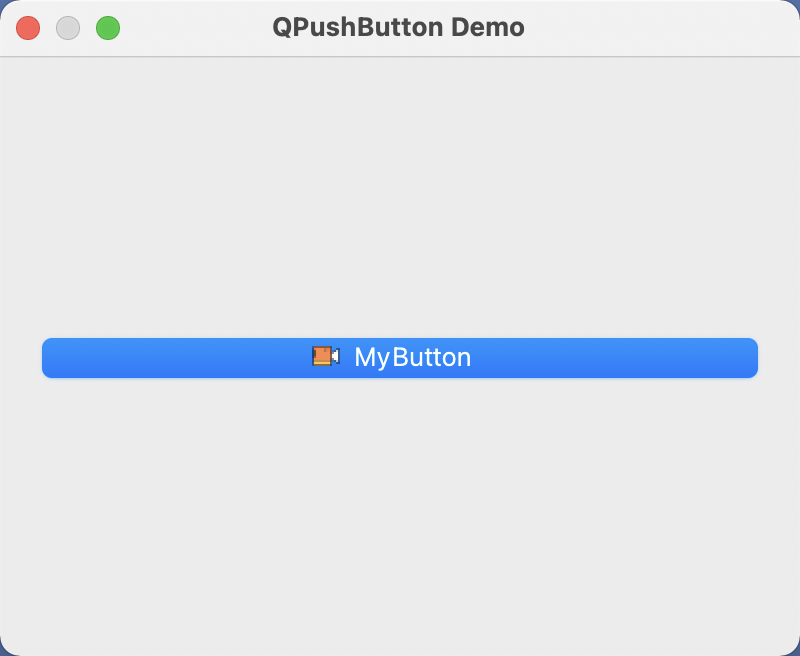Maximize the demo window using green button
800x656 pixels.
[x=108, y=28]
